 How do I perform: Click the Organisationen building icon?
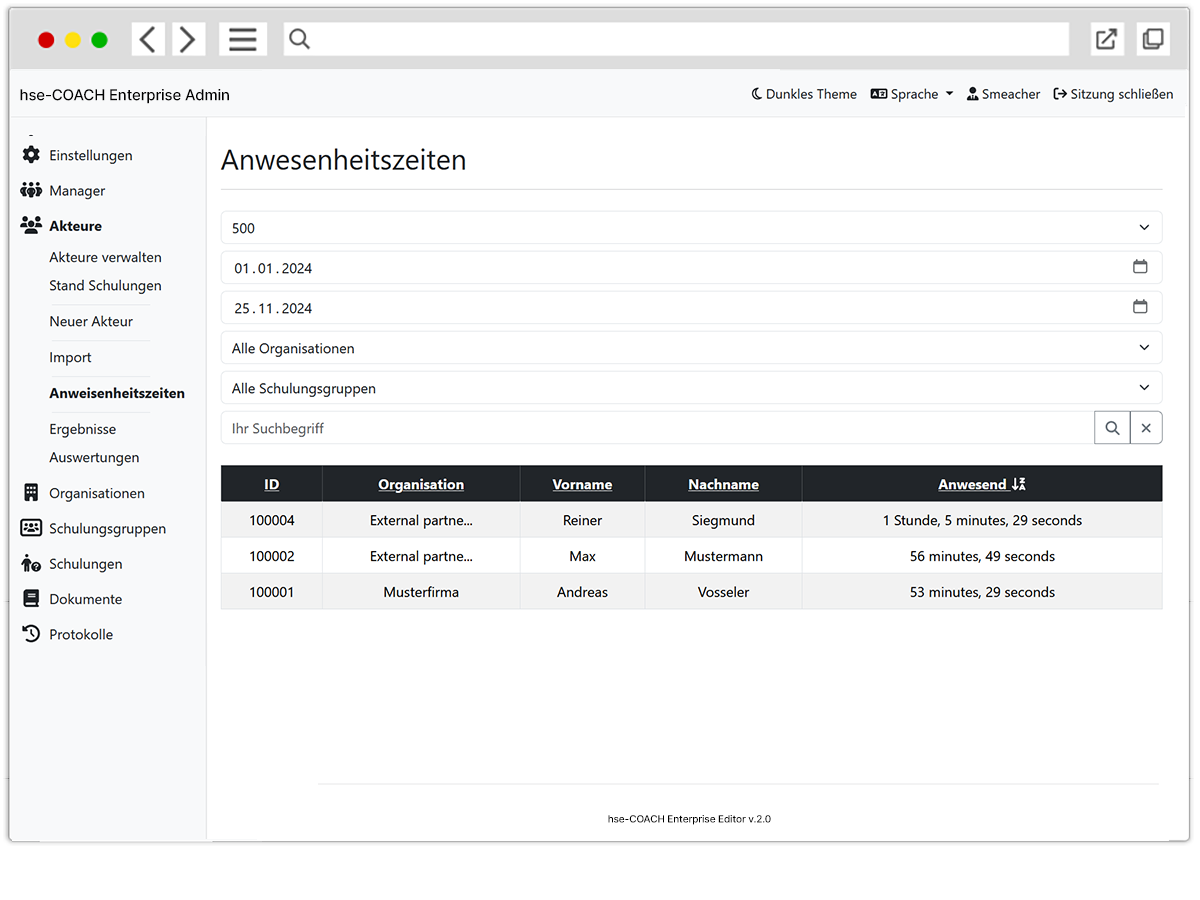point(31,493)
